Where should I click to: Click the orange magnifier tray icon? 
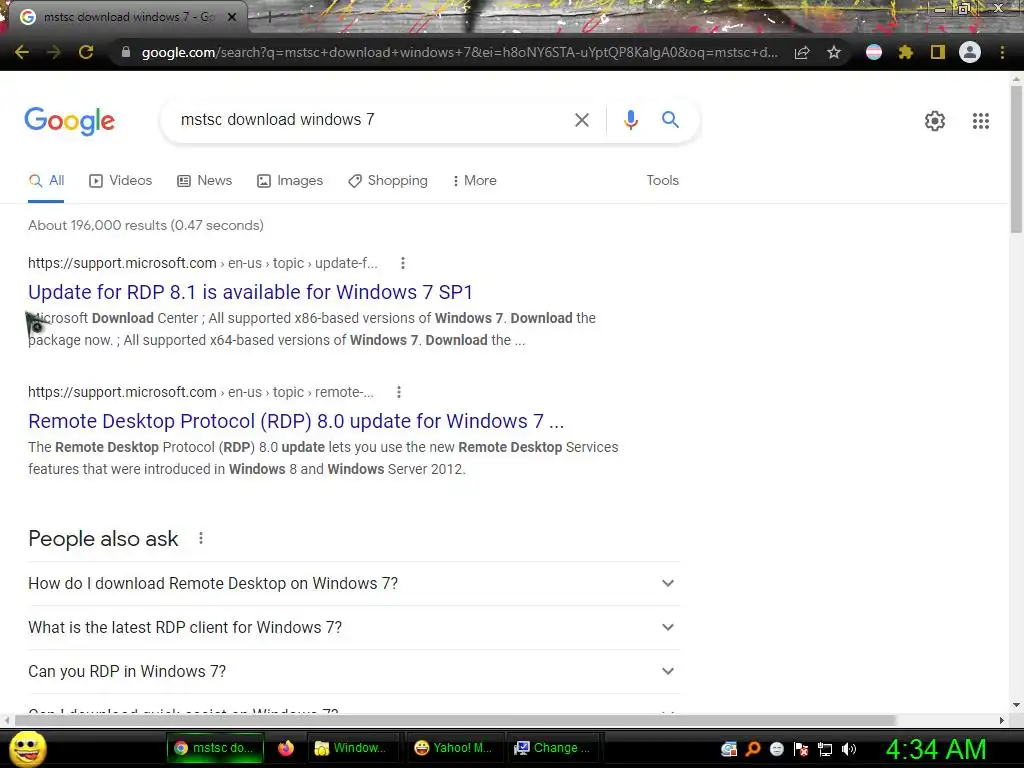pos(753,749)
